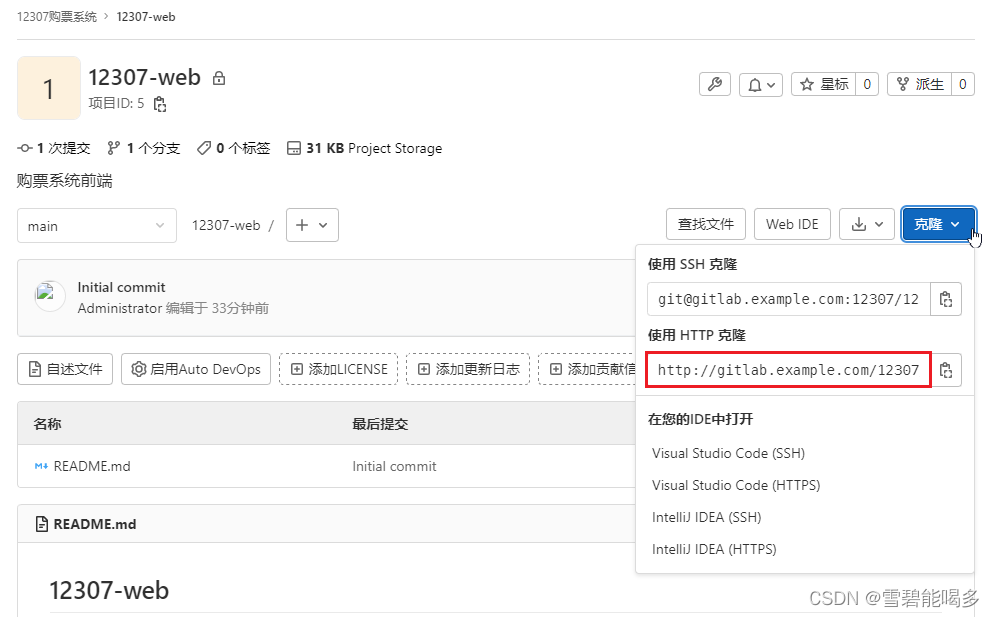
Task: Open the notification bell options
Action: tap(760, 84)
